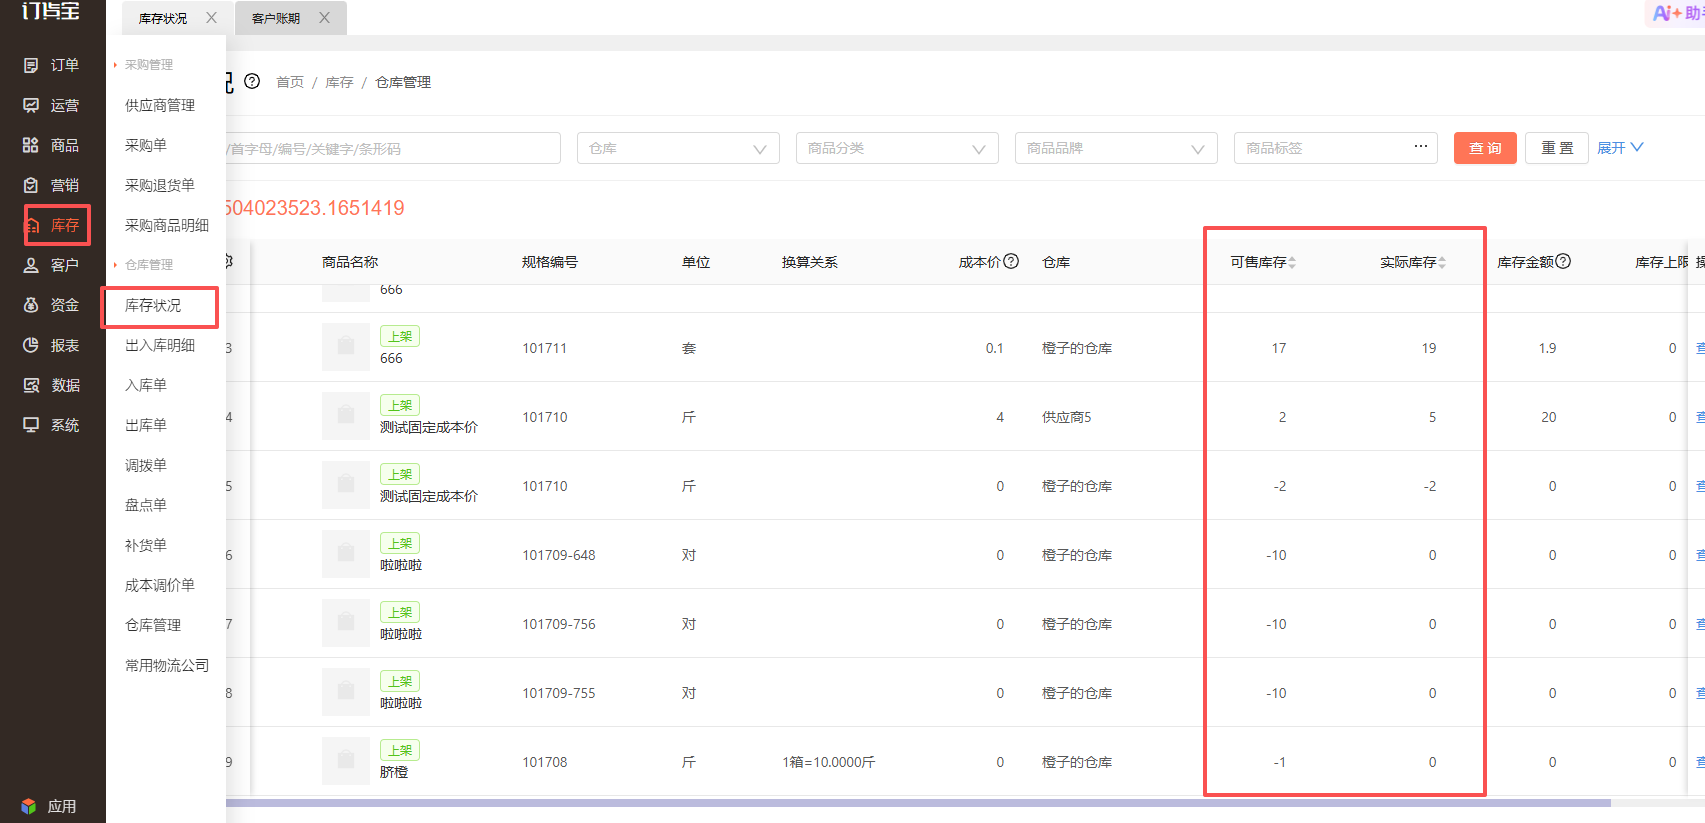Viewport: 1705px width, 823px height.
Task: Close the 库存状况 tab
Action: [x=211, y=18]
